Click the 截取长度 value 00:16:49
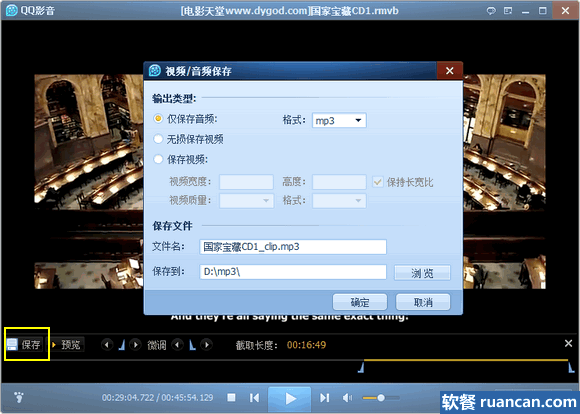This screenshot has width=580, height=414. tap(307, 345)
